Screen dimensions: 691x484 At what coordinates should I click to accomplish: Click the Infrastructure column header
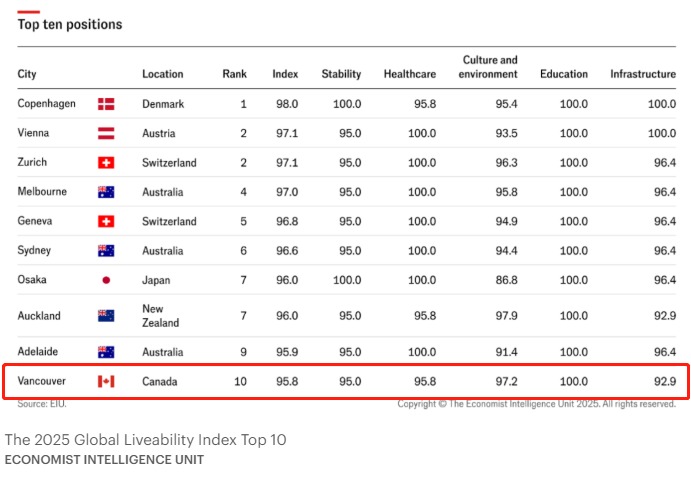pyautogui.click(x=643, y=74)
